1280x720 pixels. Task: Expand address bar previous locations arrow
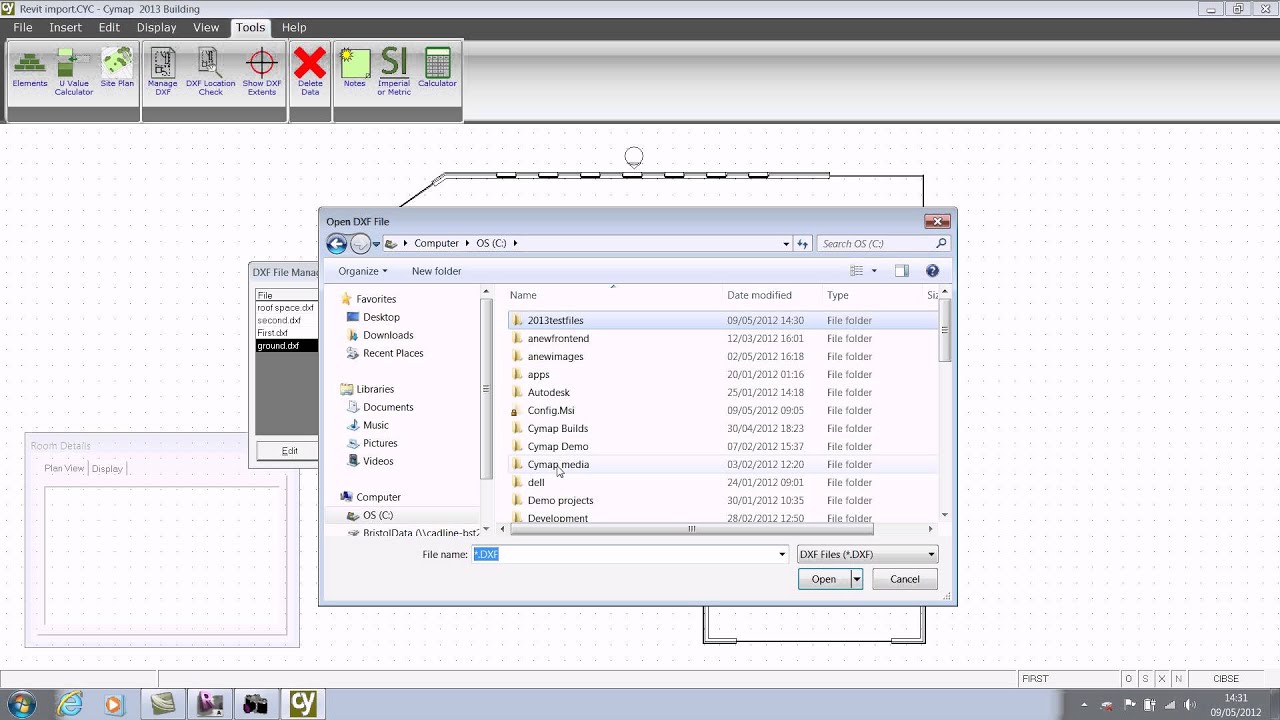[x=786, y=243]
